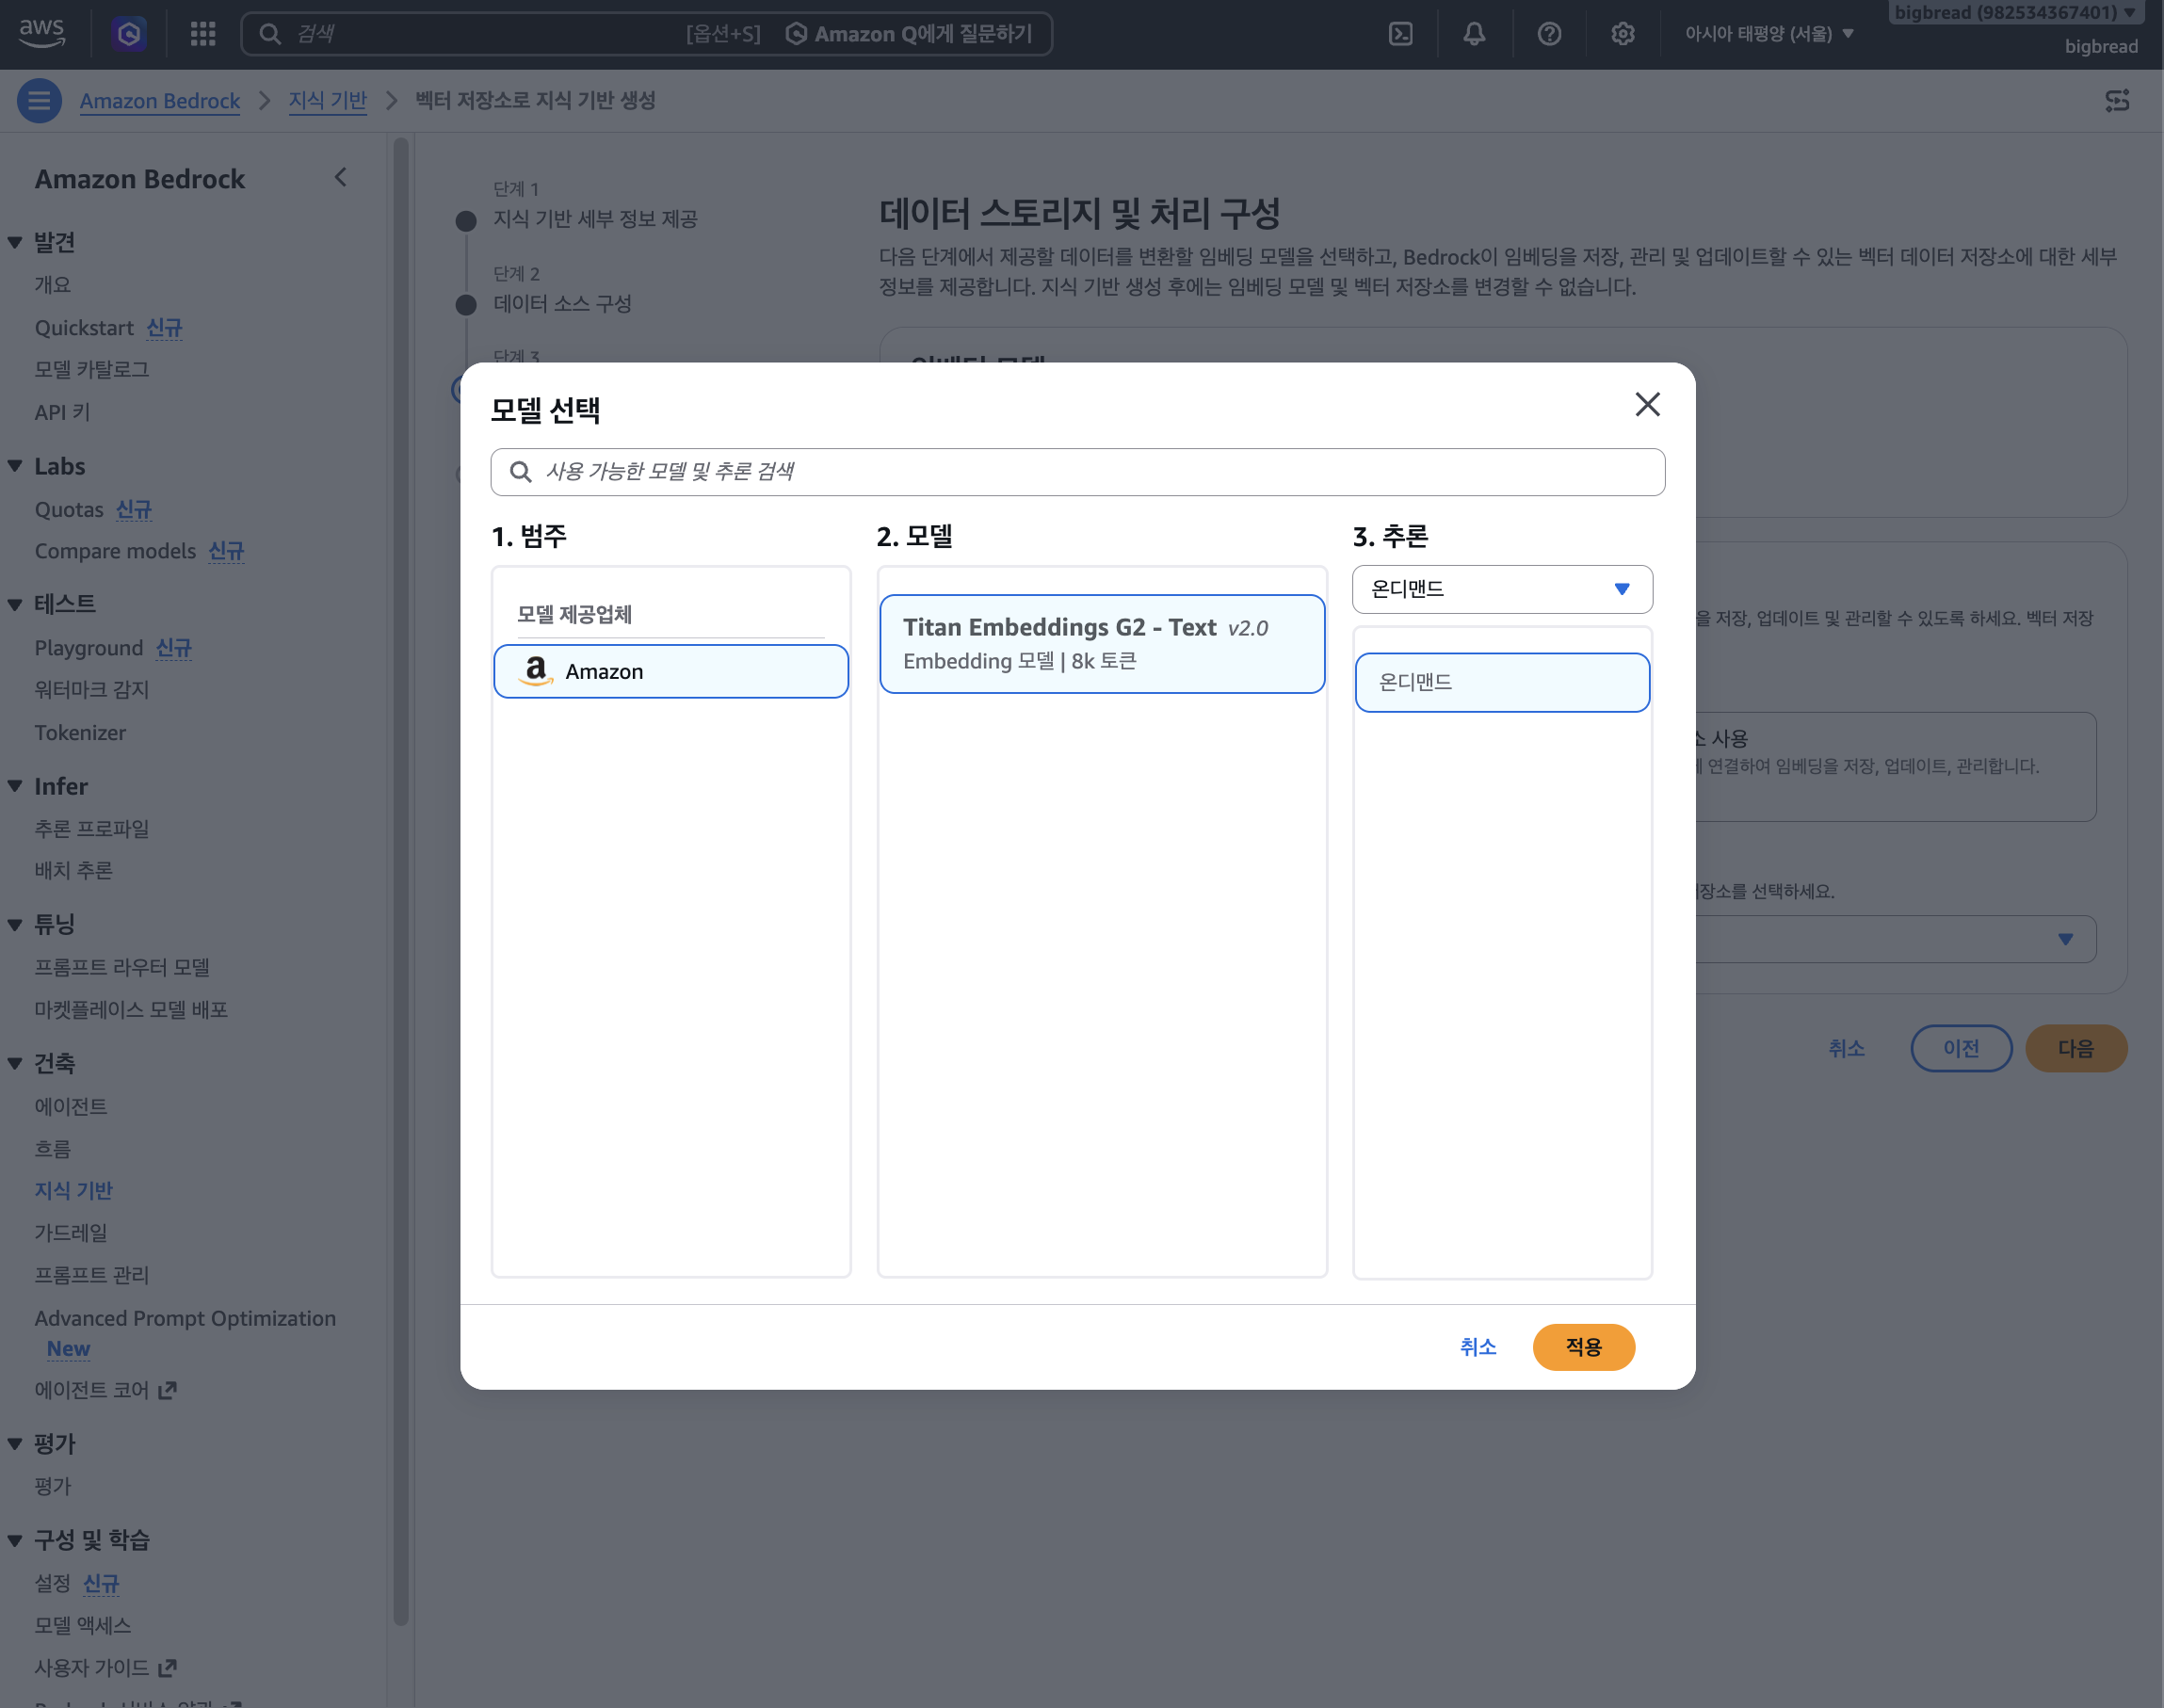
Task: Open the 아시아 태평양 (서울) region selector
Action: [1769, 34]
